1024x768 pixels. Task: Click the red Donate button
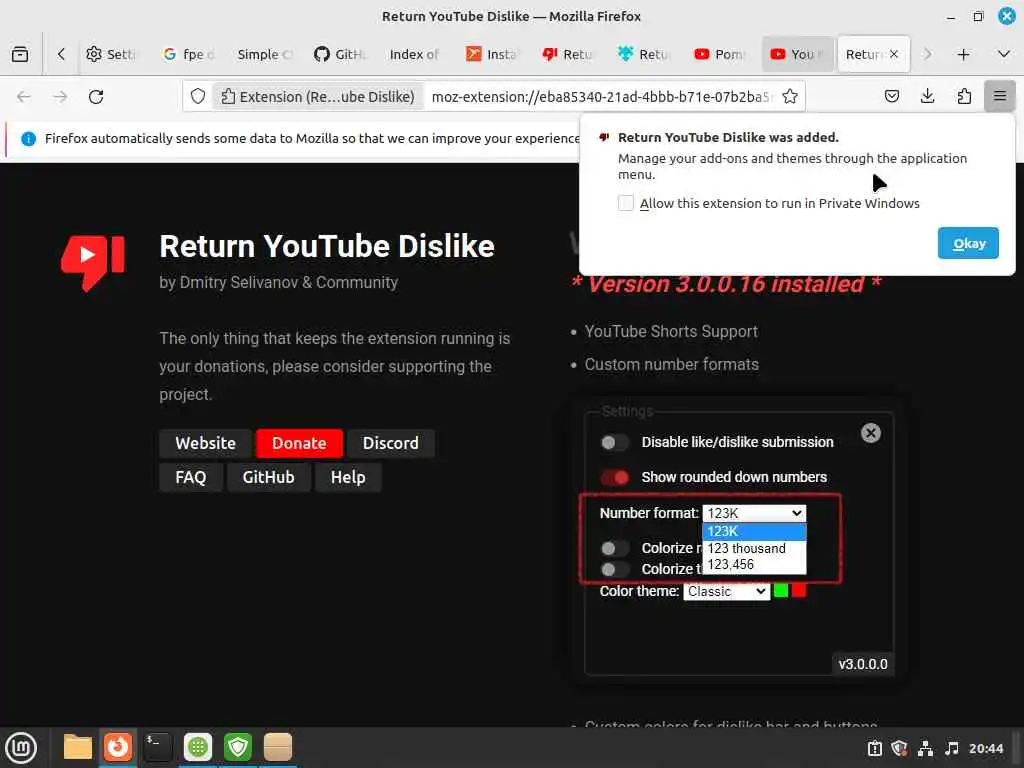(x=299, y=443)
